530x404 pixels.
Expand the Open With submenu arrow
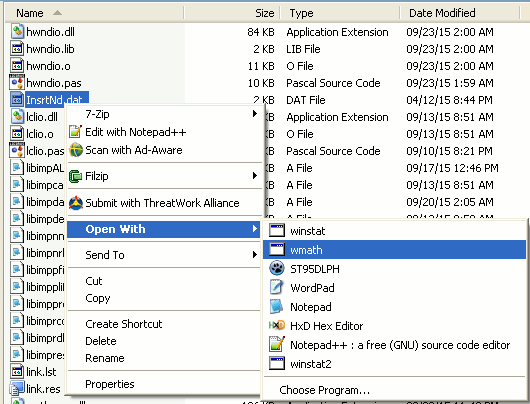[255, 229]
